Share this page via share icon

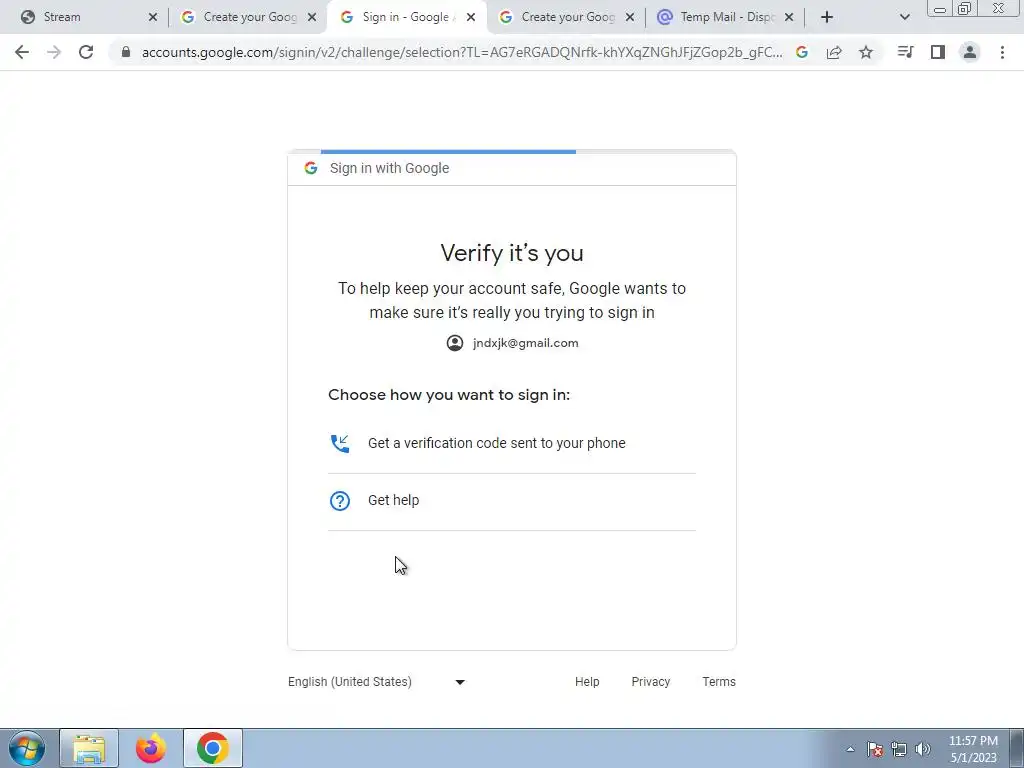click(834, 52)
